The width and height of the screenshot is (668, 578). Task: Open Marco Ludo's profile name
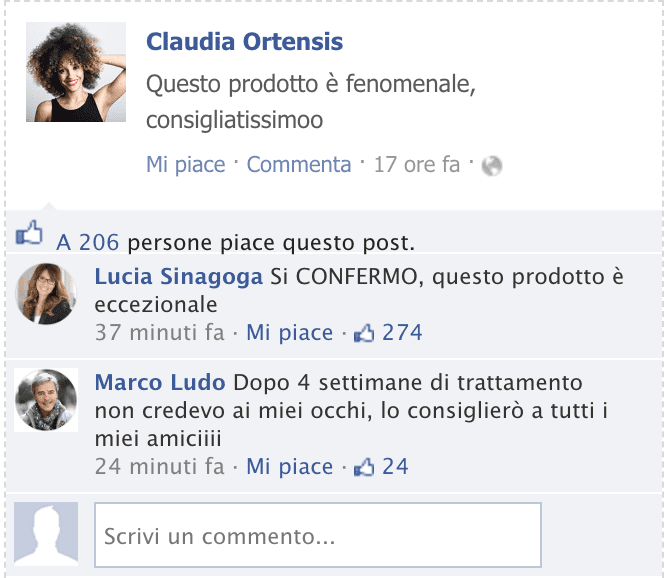[x=160, y=382]
